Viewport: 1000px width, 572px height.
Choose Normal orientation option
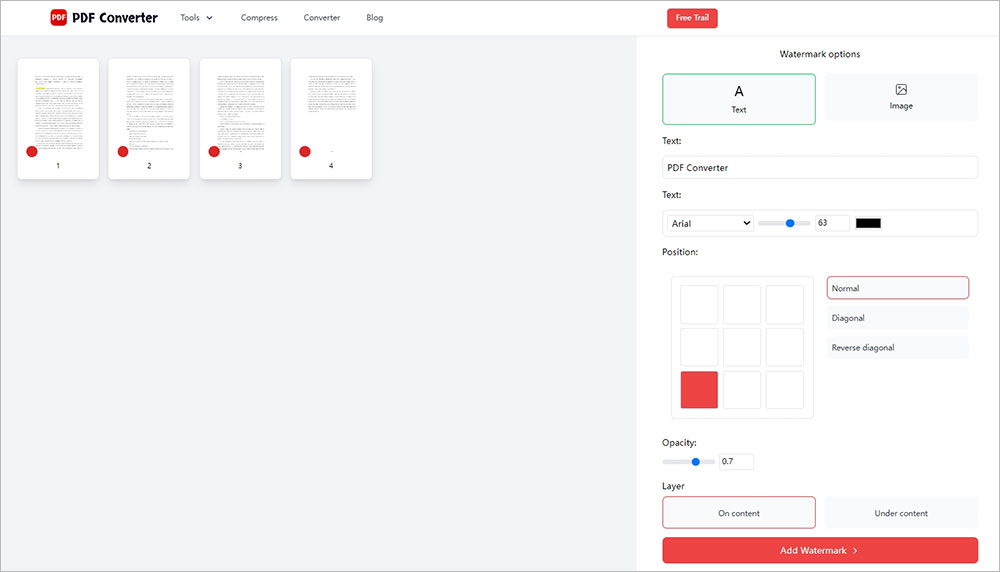897,288
